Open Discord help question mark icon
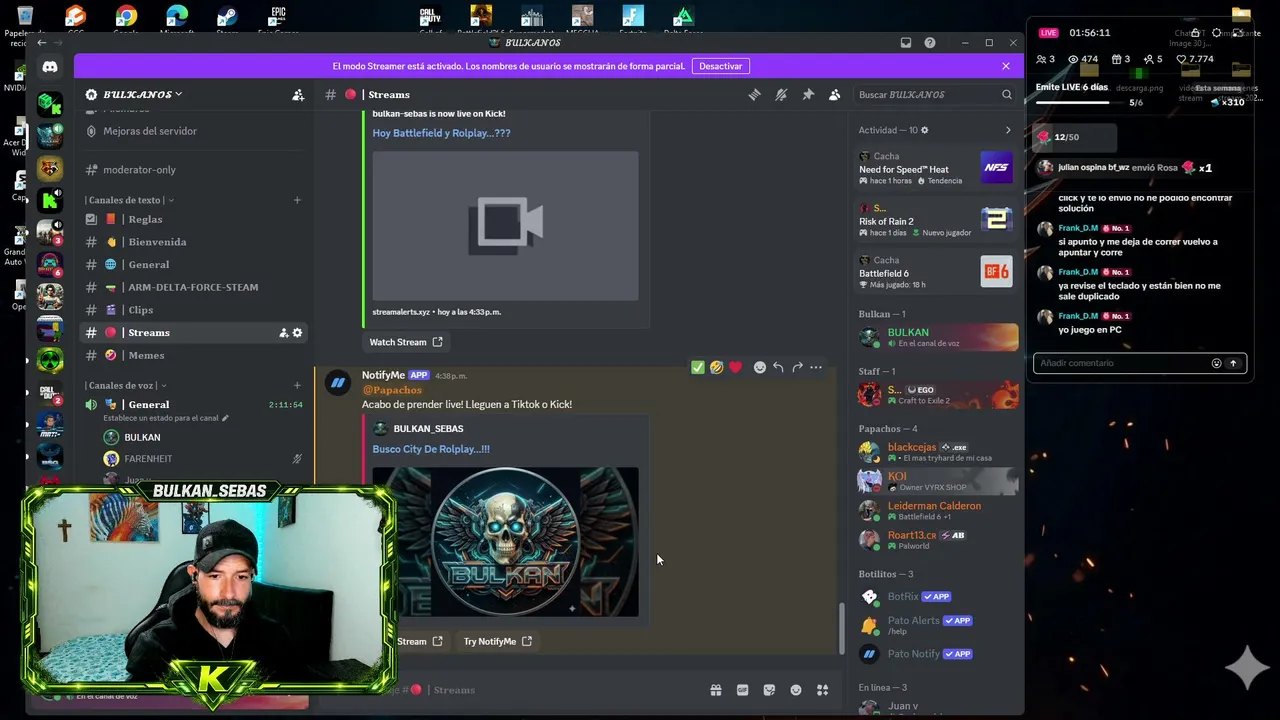 point(930,43)
